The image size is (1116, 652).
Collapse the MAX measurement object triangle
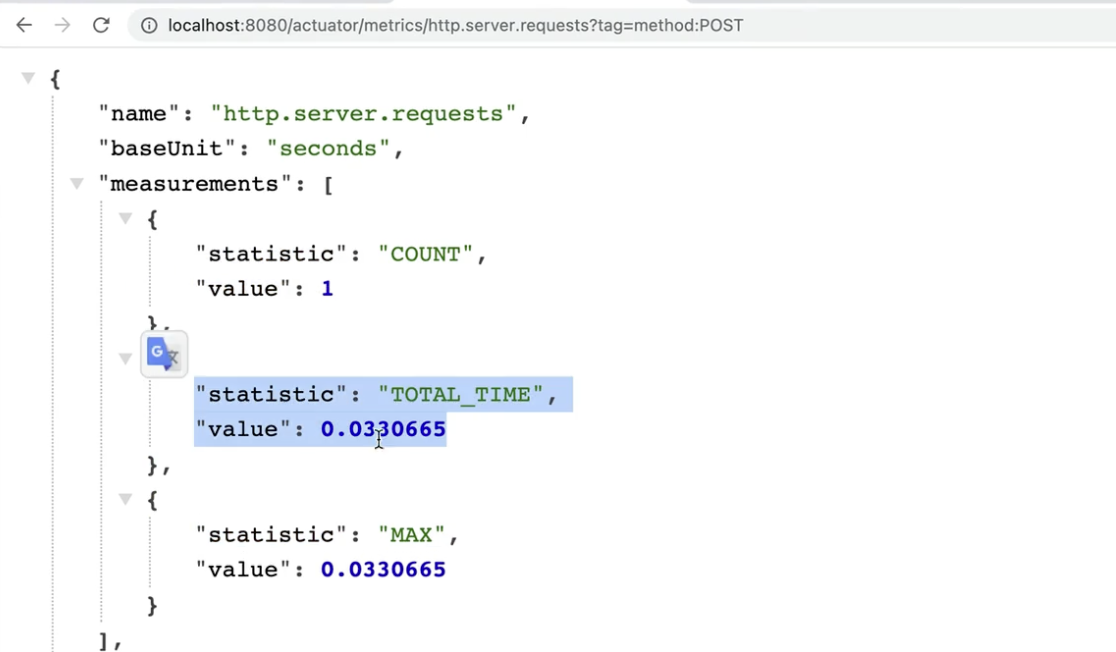point(125,499)
